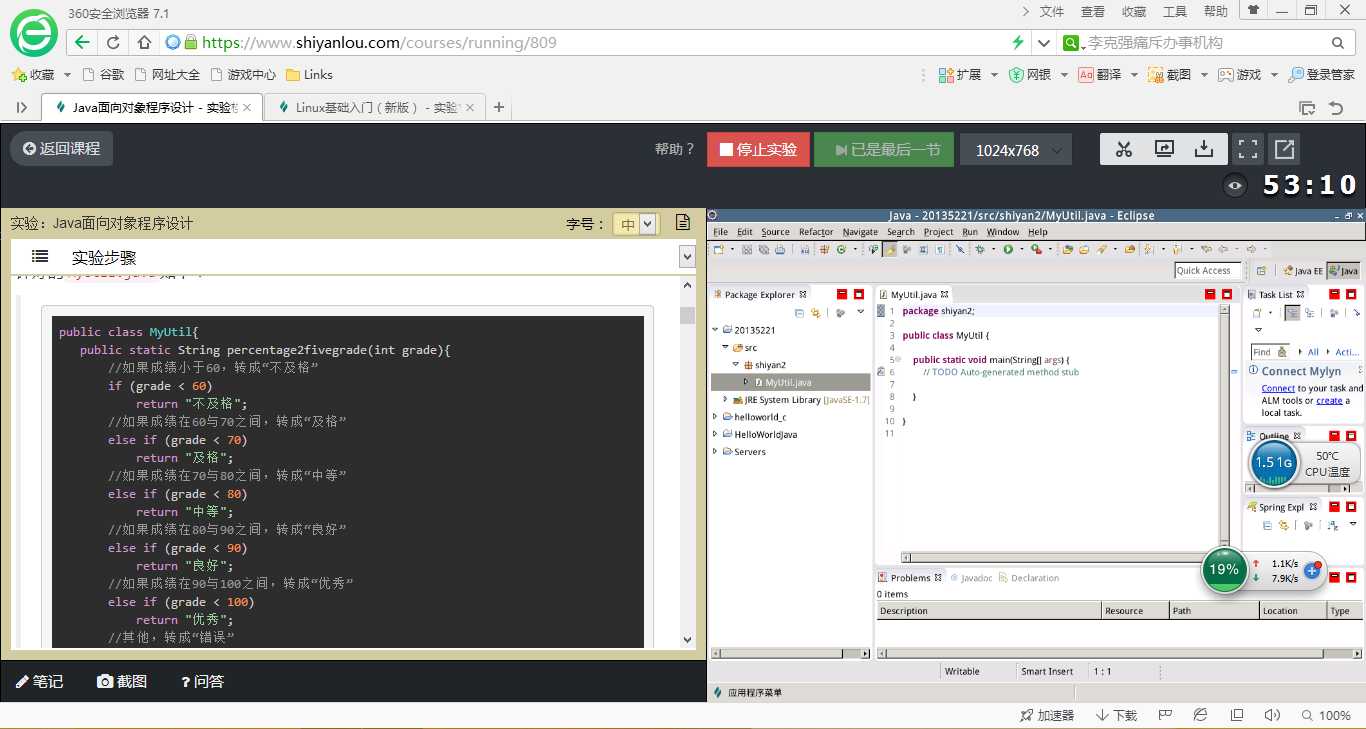Click the 帮助？ help link
This screenshot has width=1366, height=729.
click(x=674, y=149)
